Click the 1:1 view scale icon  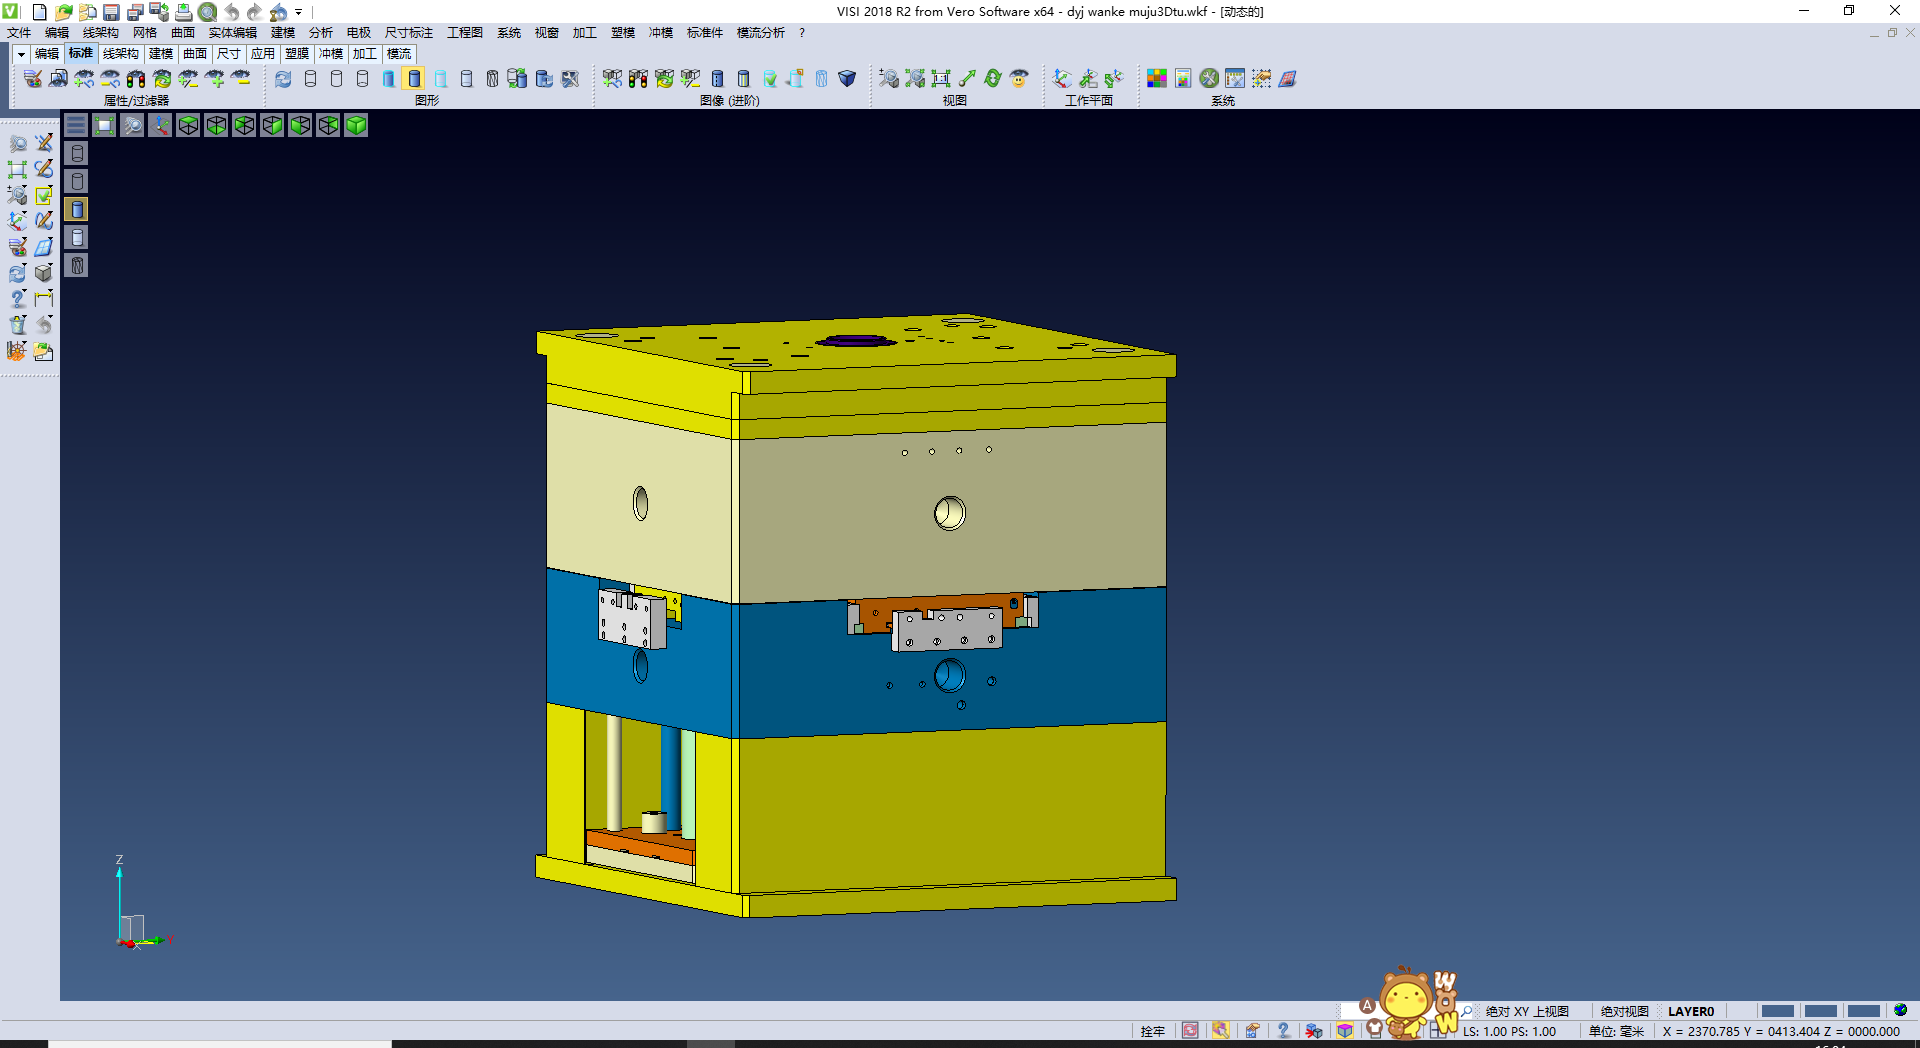[x=941, y=79]
